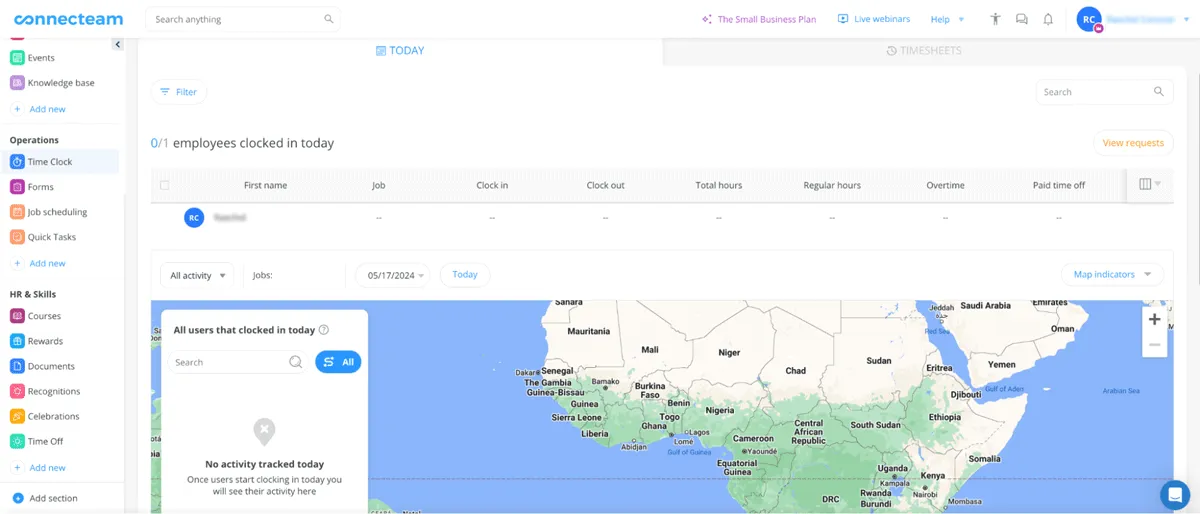Tick the select-all checkbox in table header

[x=165, y=185]
